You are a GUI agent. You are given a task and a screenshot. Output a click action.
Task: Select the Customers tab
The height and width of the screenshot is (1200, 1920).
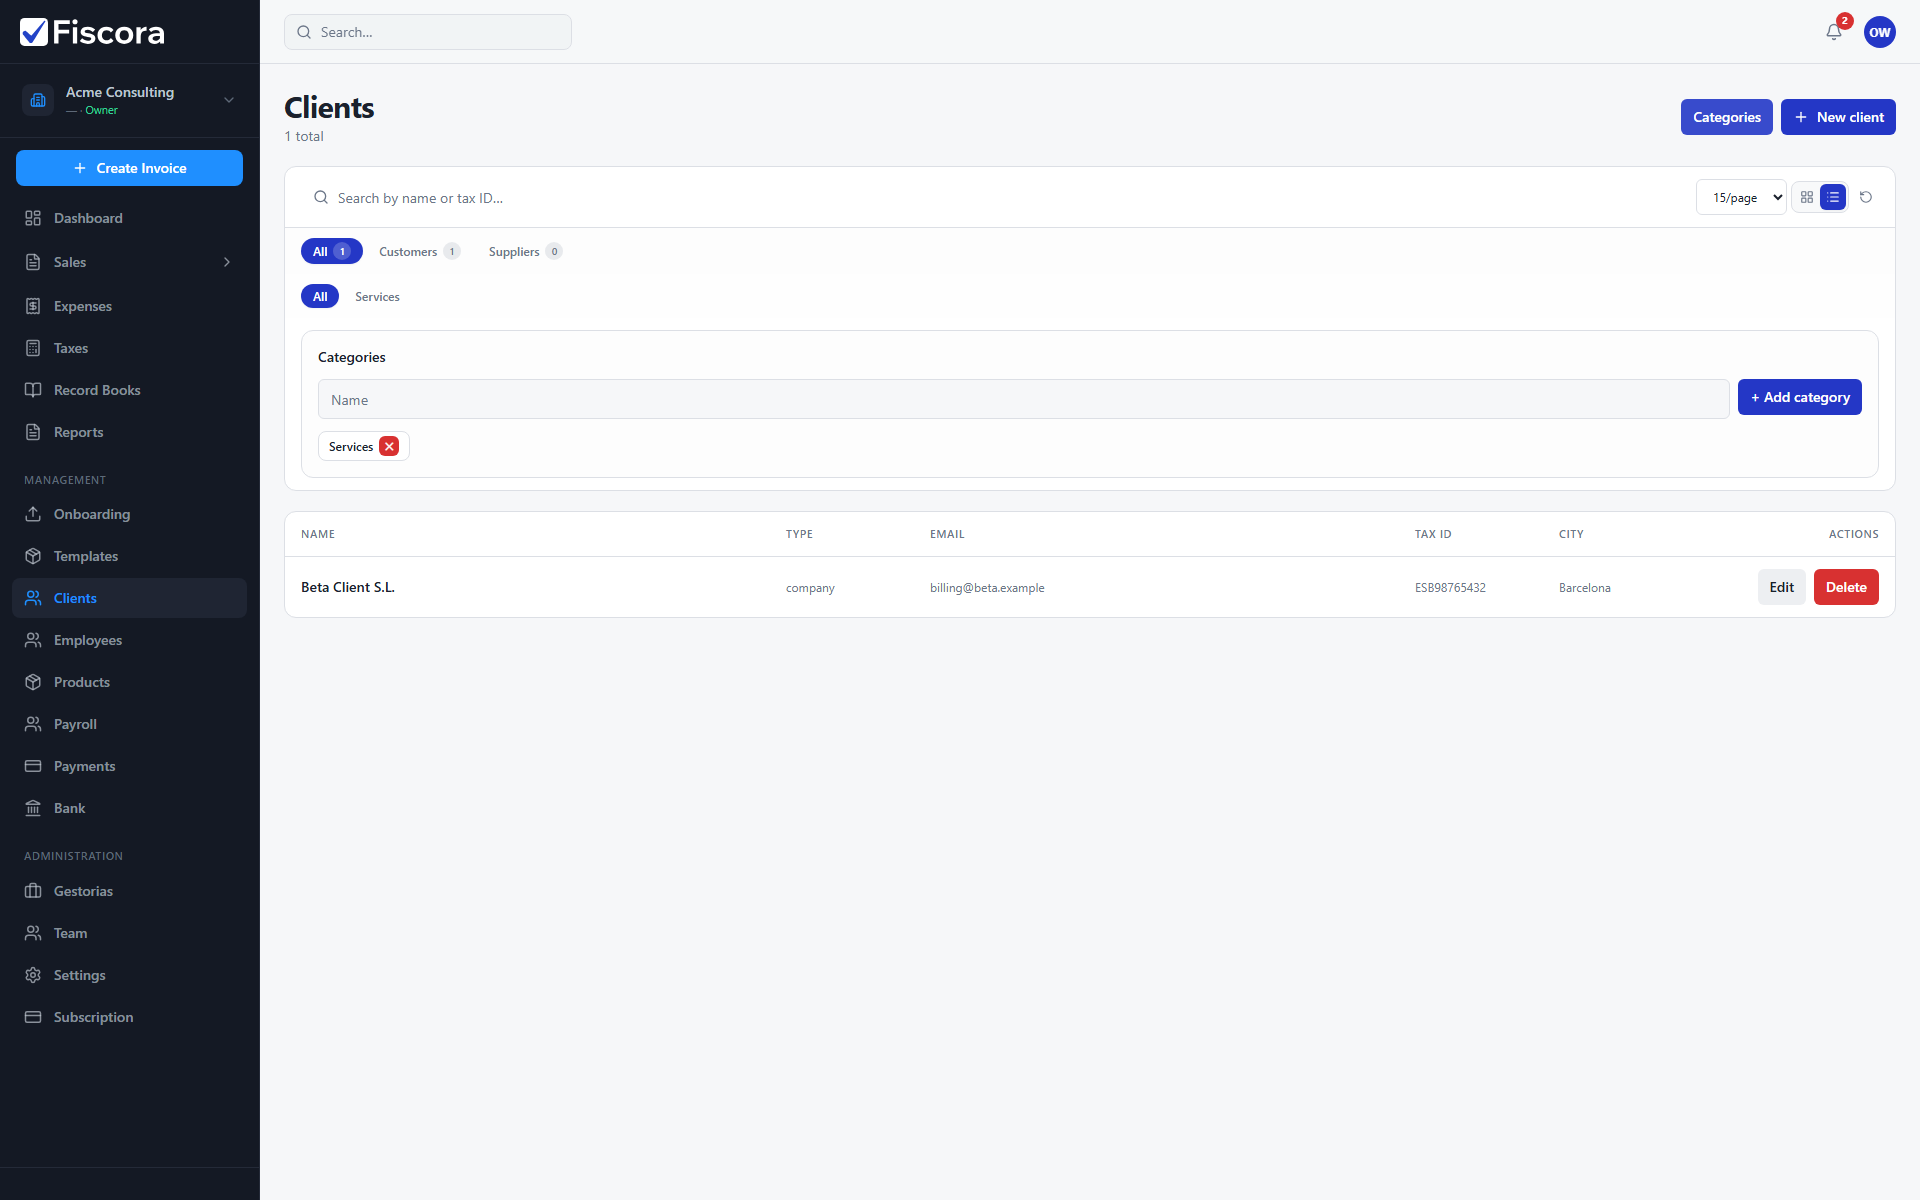(x=419, y=251)
